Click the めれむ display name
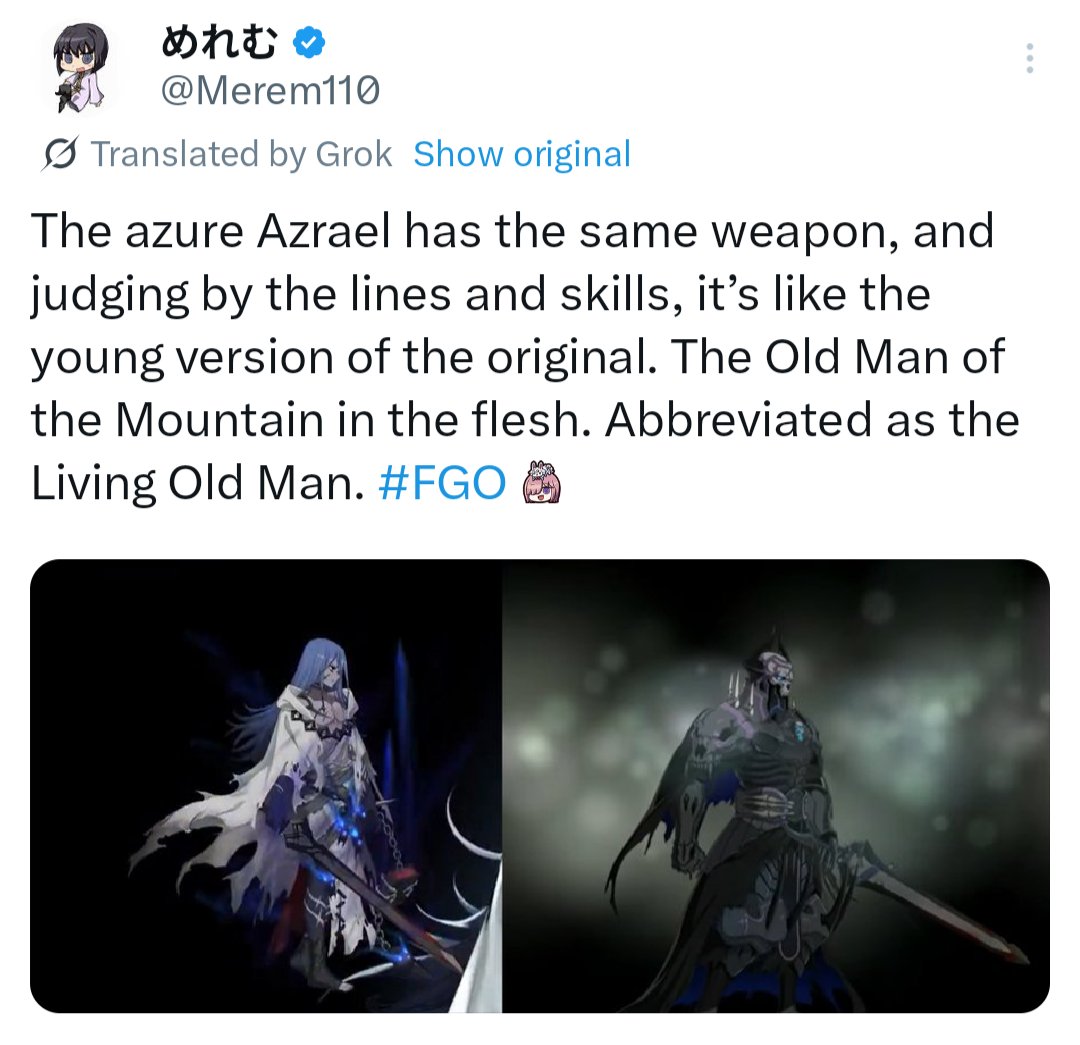This screenshot has width=1080, height=1045. (219, 43)
